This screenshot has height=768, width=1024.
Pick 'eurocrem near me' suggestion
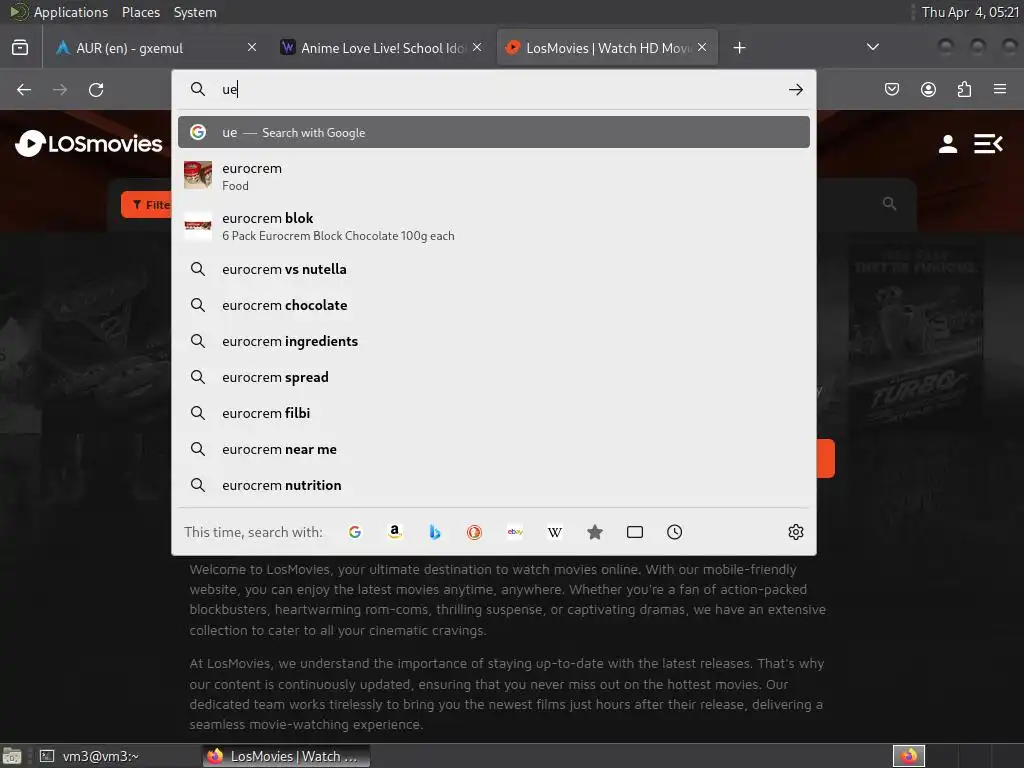pos(494,449)
